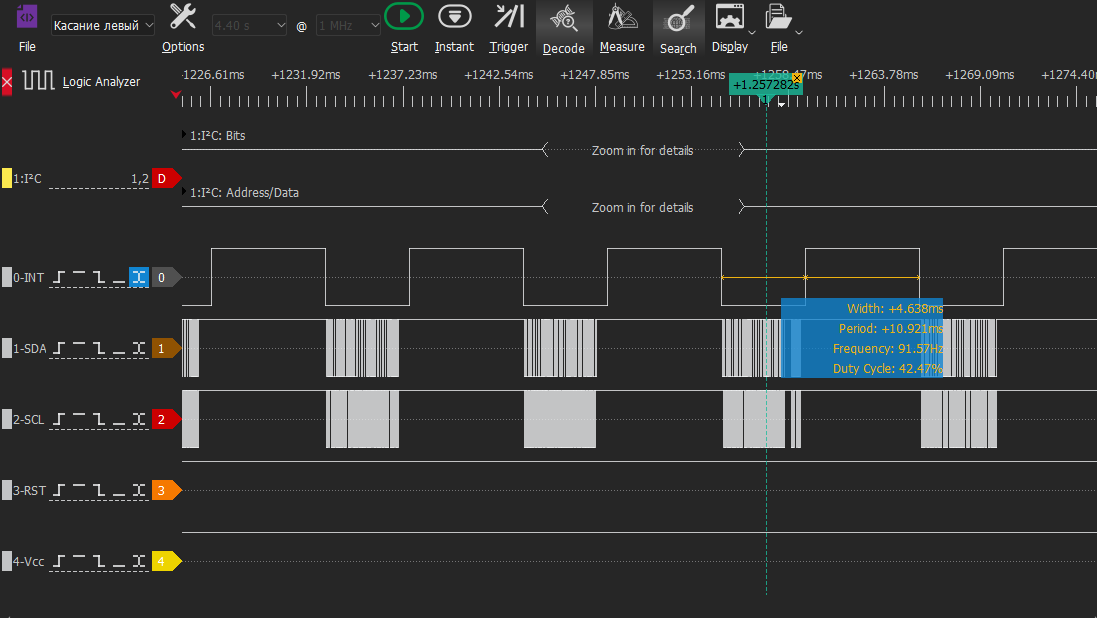
Task: Select the orange 3-RST channel marker
Action: tap(165, 490)
